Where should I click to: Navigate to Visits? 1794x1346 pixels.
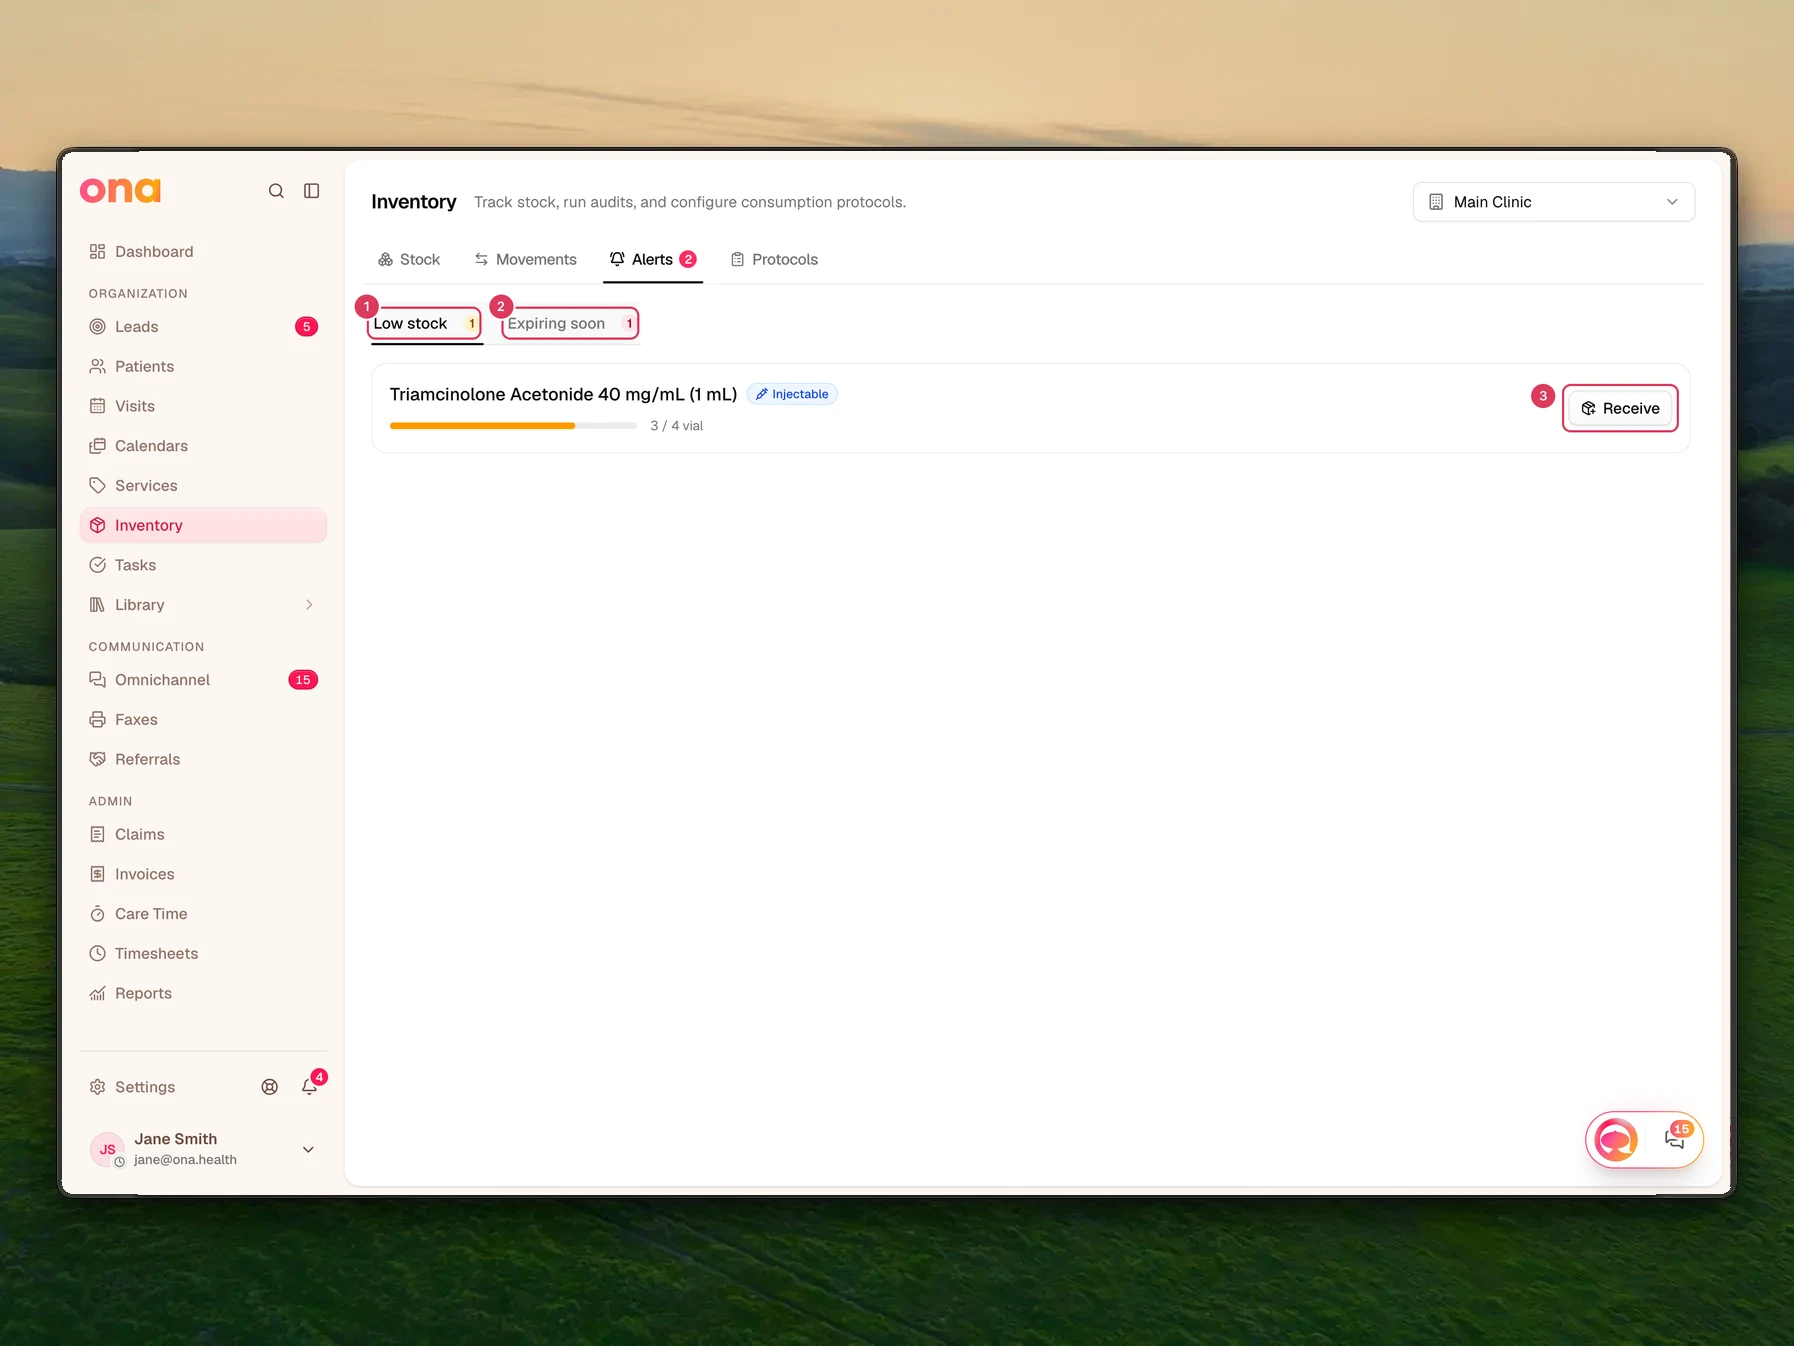pos(203,406)
